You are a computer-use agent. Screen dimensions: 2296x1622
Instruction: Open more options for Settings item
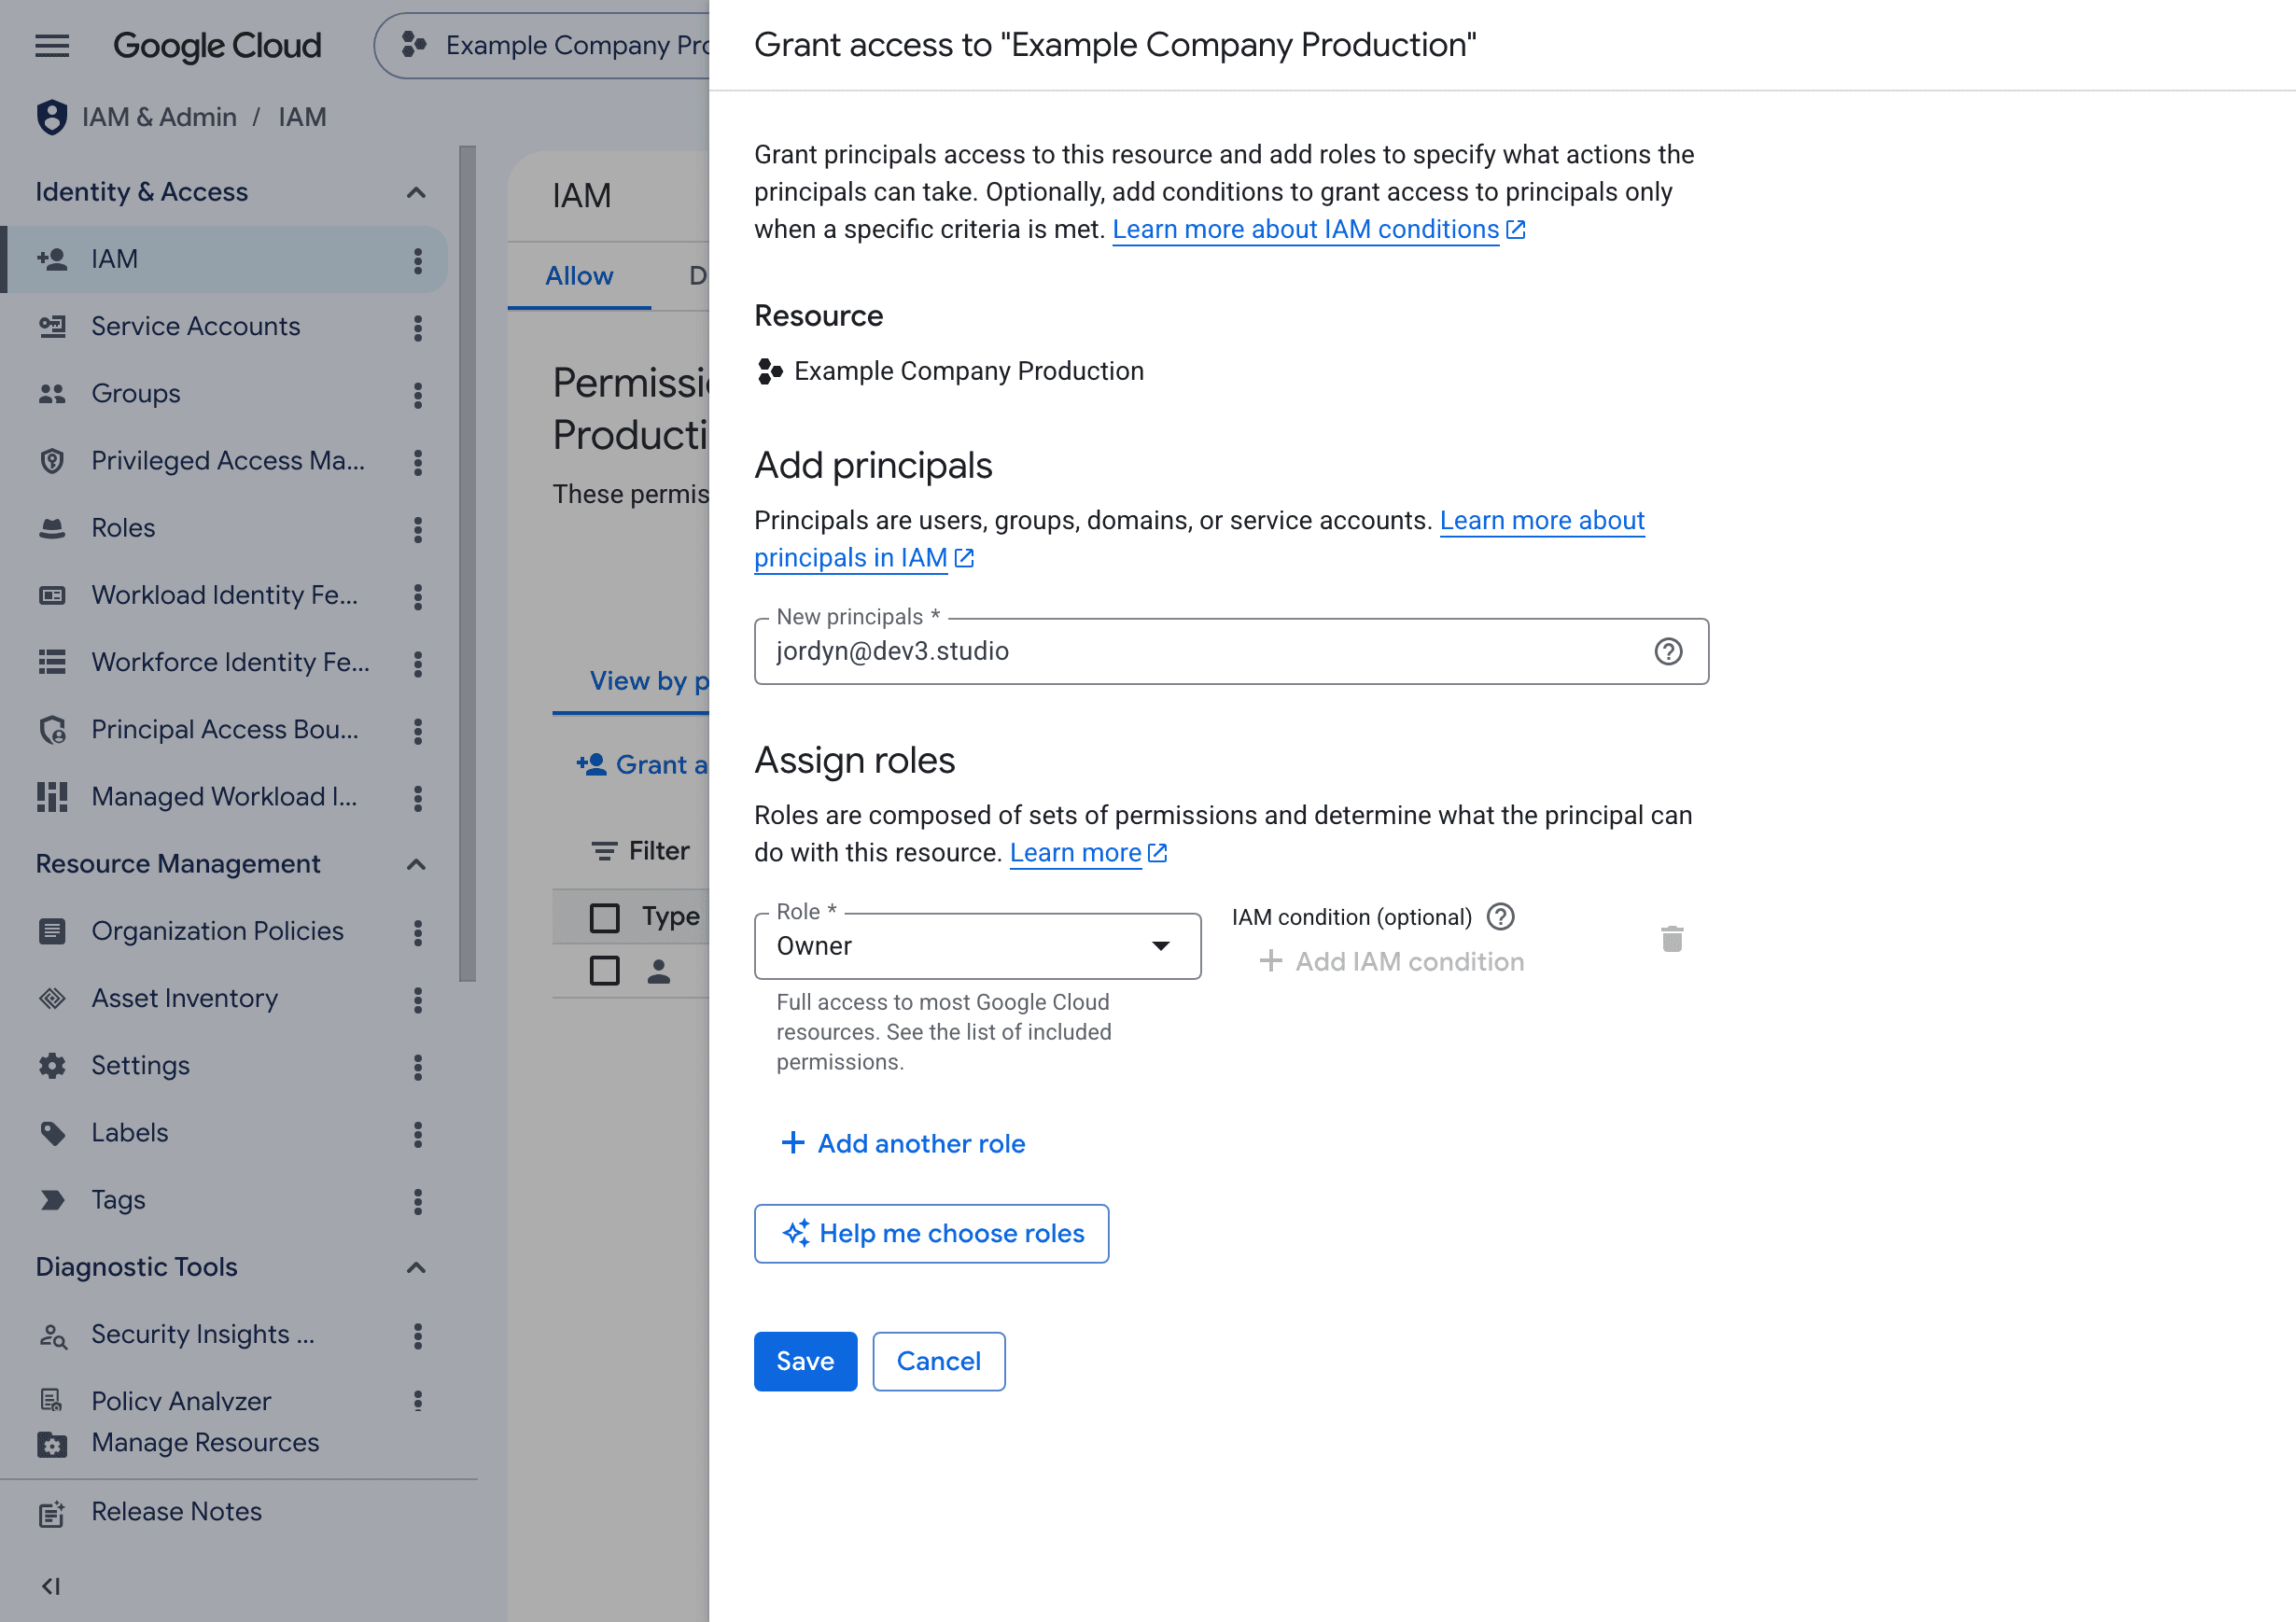(418, 1067)
